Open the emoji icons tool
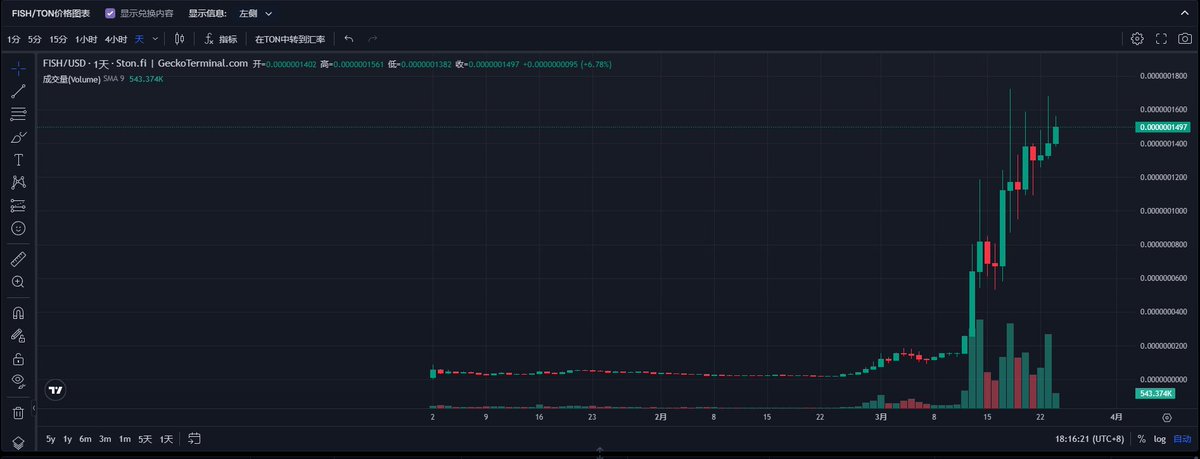The image size is (1200, 459). (x=18, y=228)
